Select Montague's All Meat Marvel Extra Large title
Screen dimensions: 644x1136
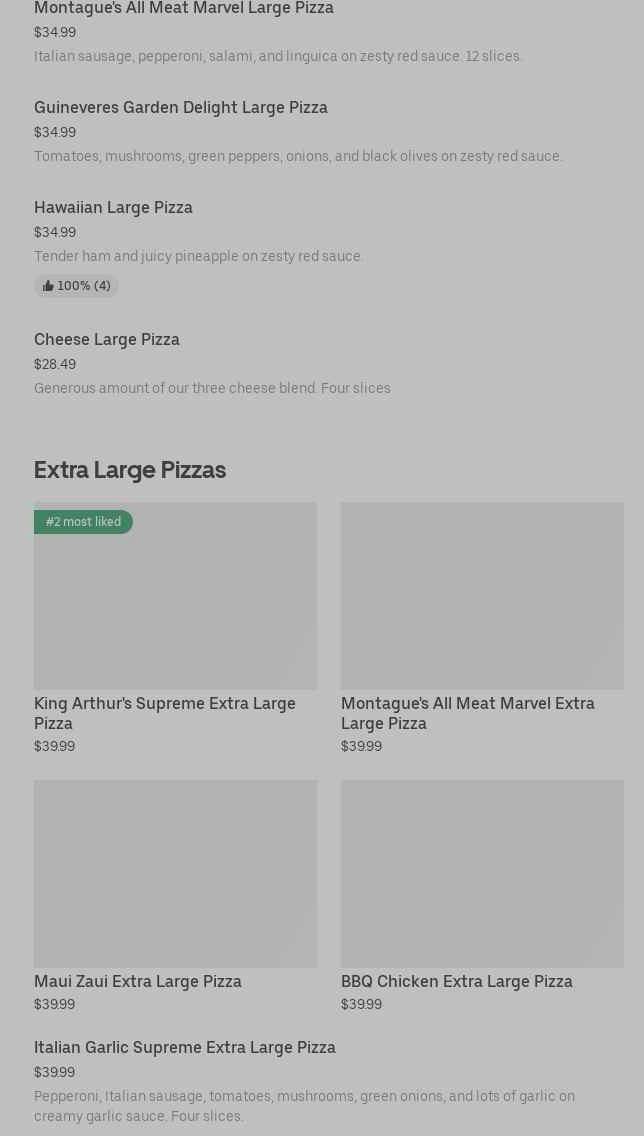(468, 713)
